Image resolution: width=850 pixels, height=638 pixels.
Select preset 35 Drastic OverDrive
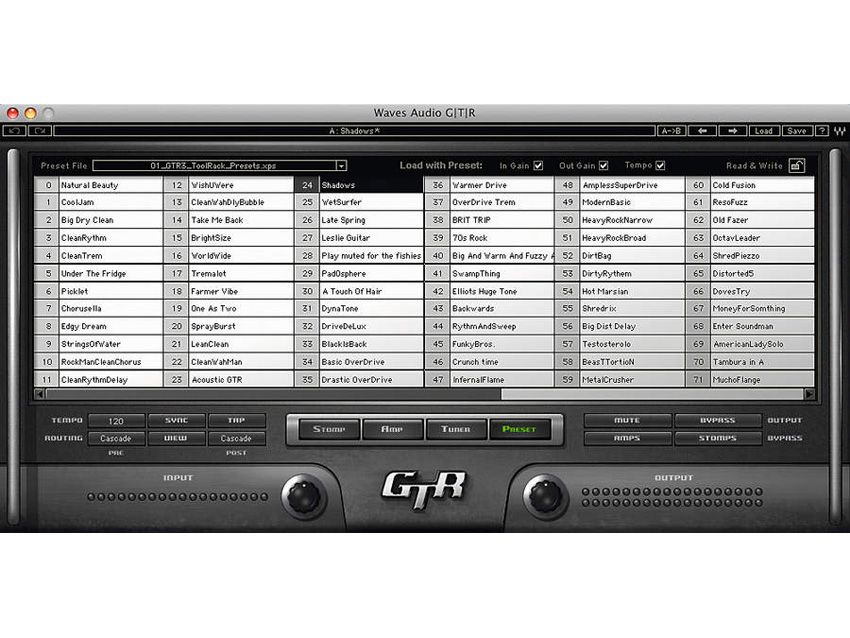(x=359, y=379)
